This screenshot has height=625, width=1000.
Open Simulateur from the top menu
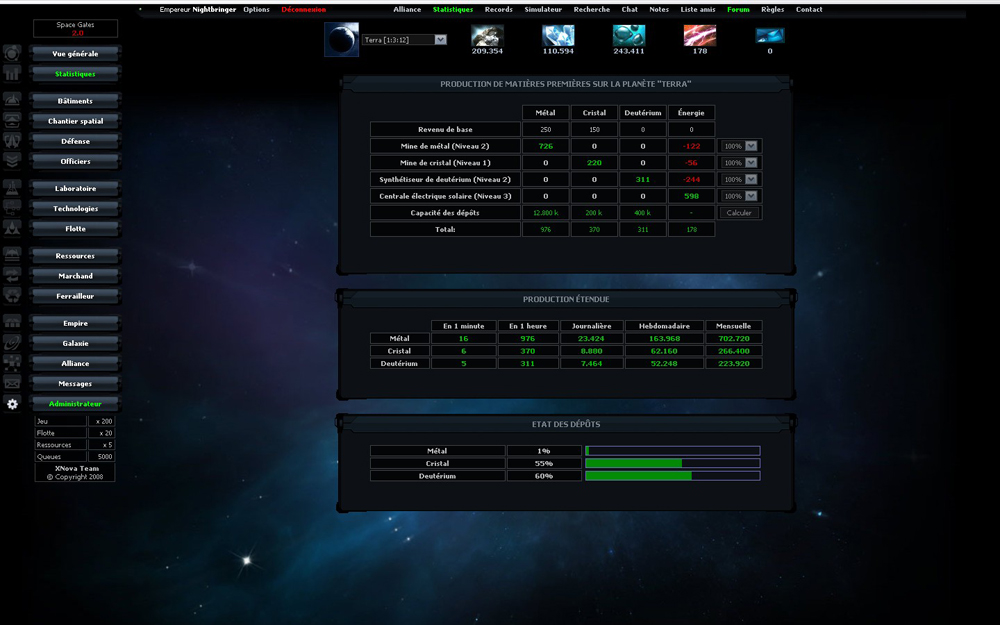(543, 9)
